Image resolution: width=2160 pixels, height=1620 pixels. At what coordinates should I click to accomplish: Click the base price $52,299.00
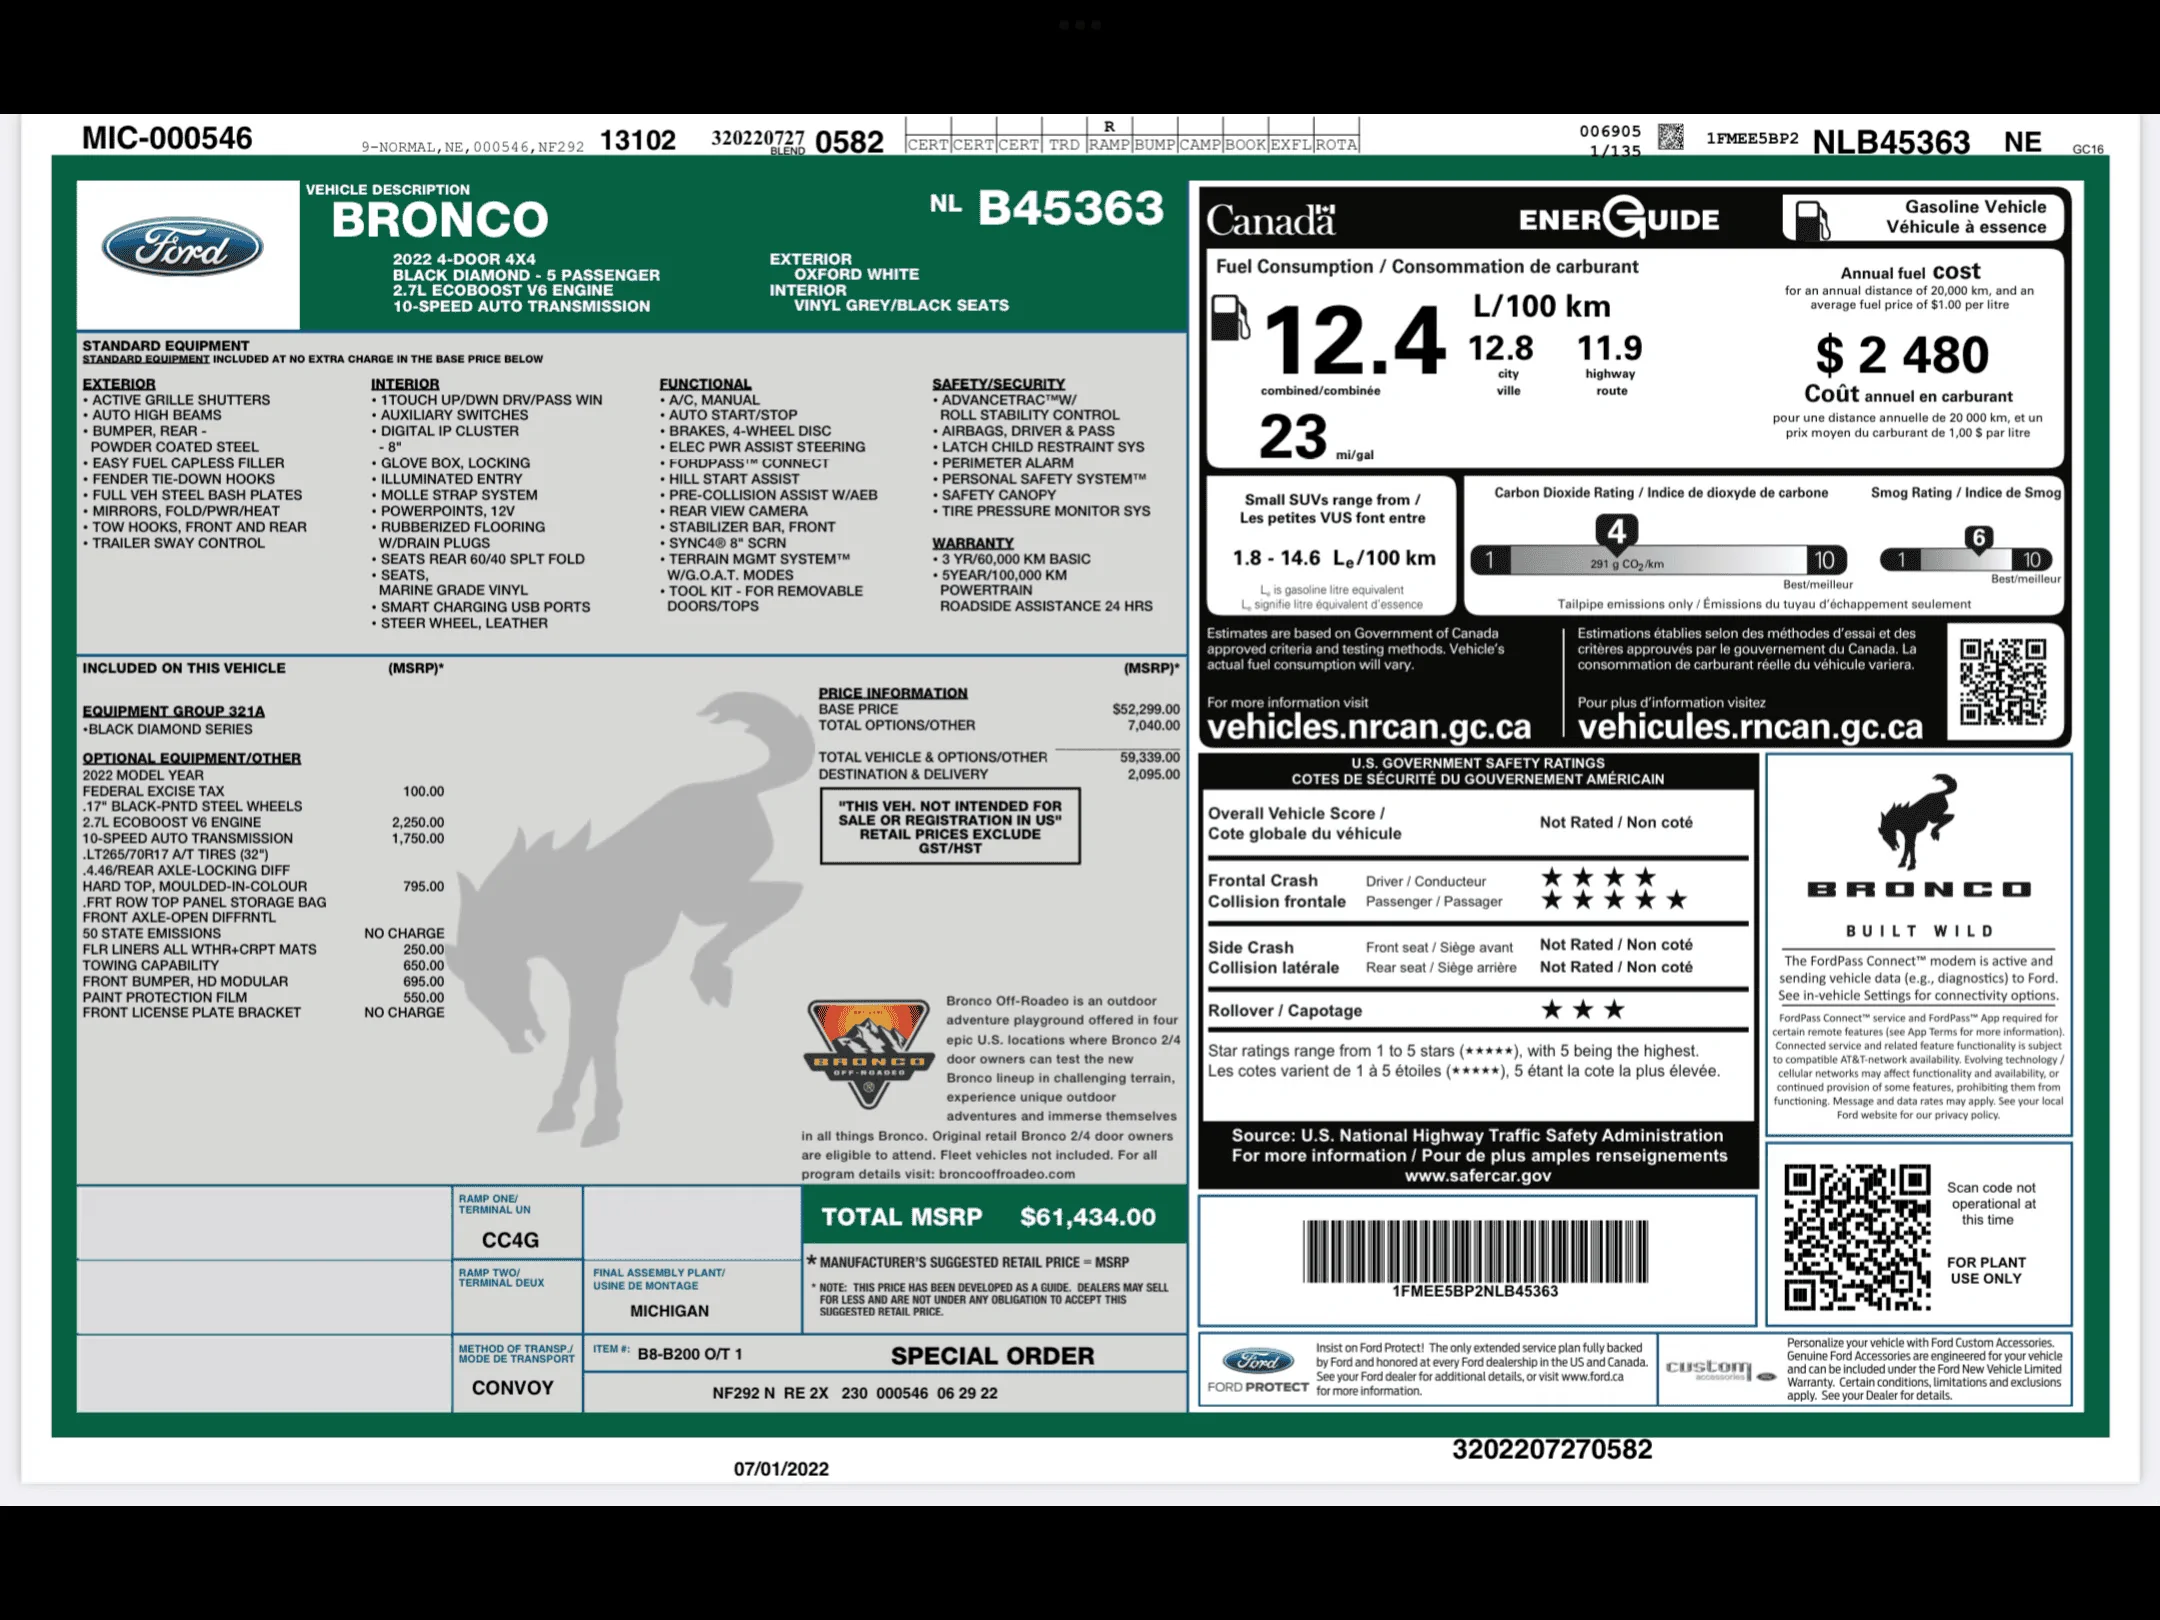tap(1145, 709)
